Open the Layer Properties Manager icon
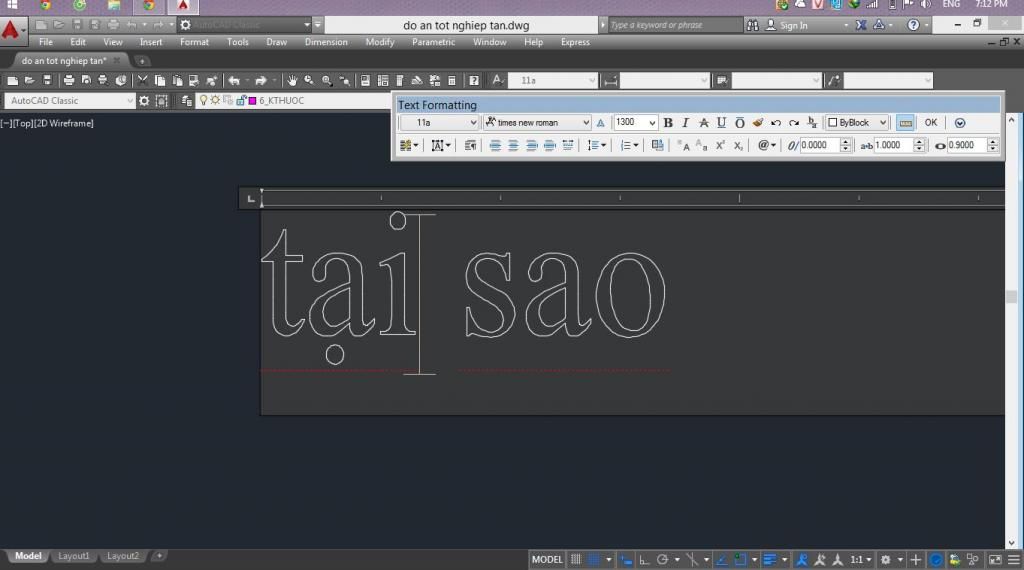 [187, 101]
